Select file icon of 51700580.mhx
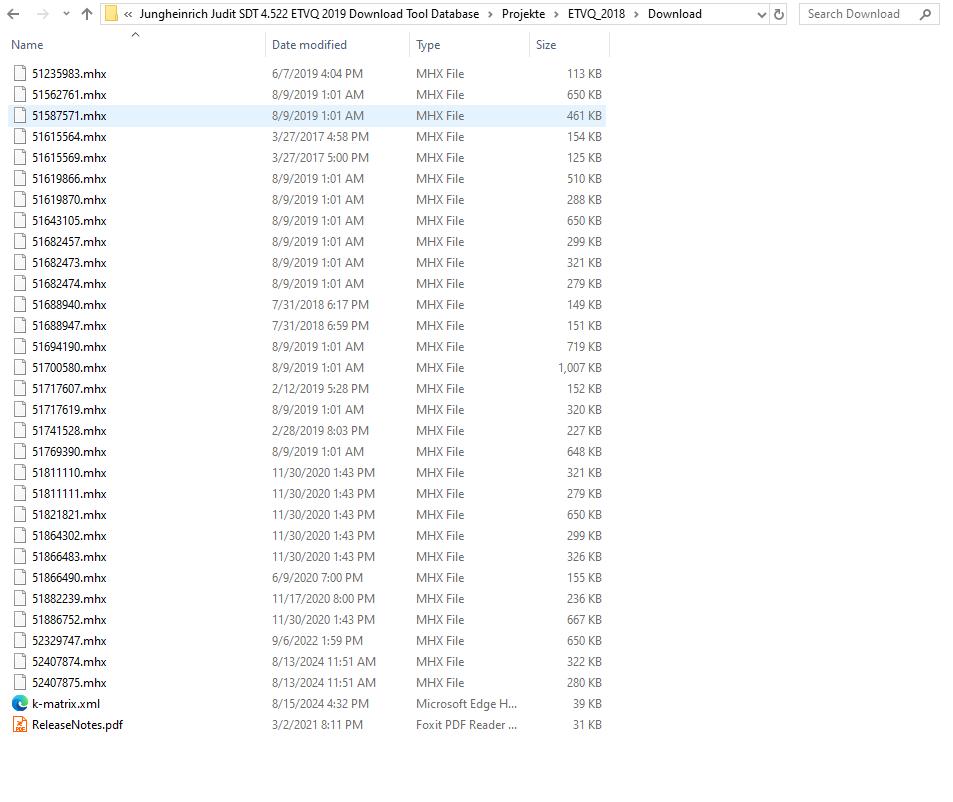Viewport: 953px width, 802px height. [20, 368]
